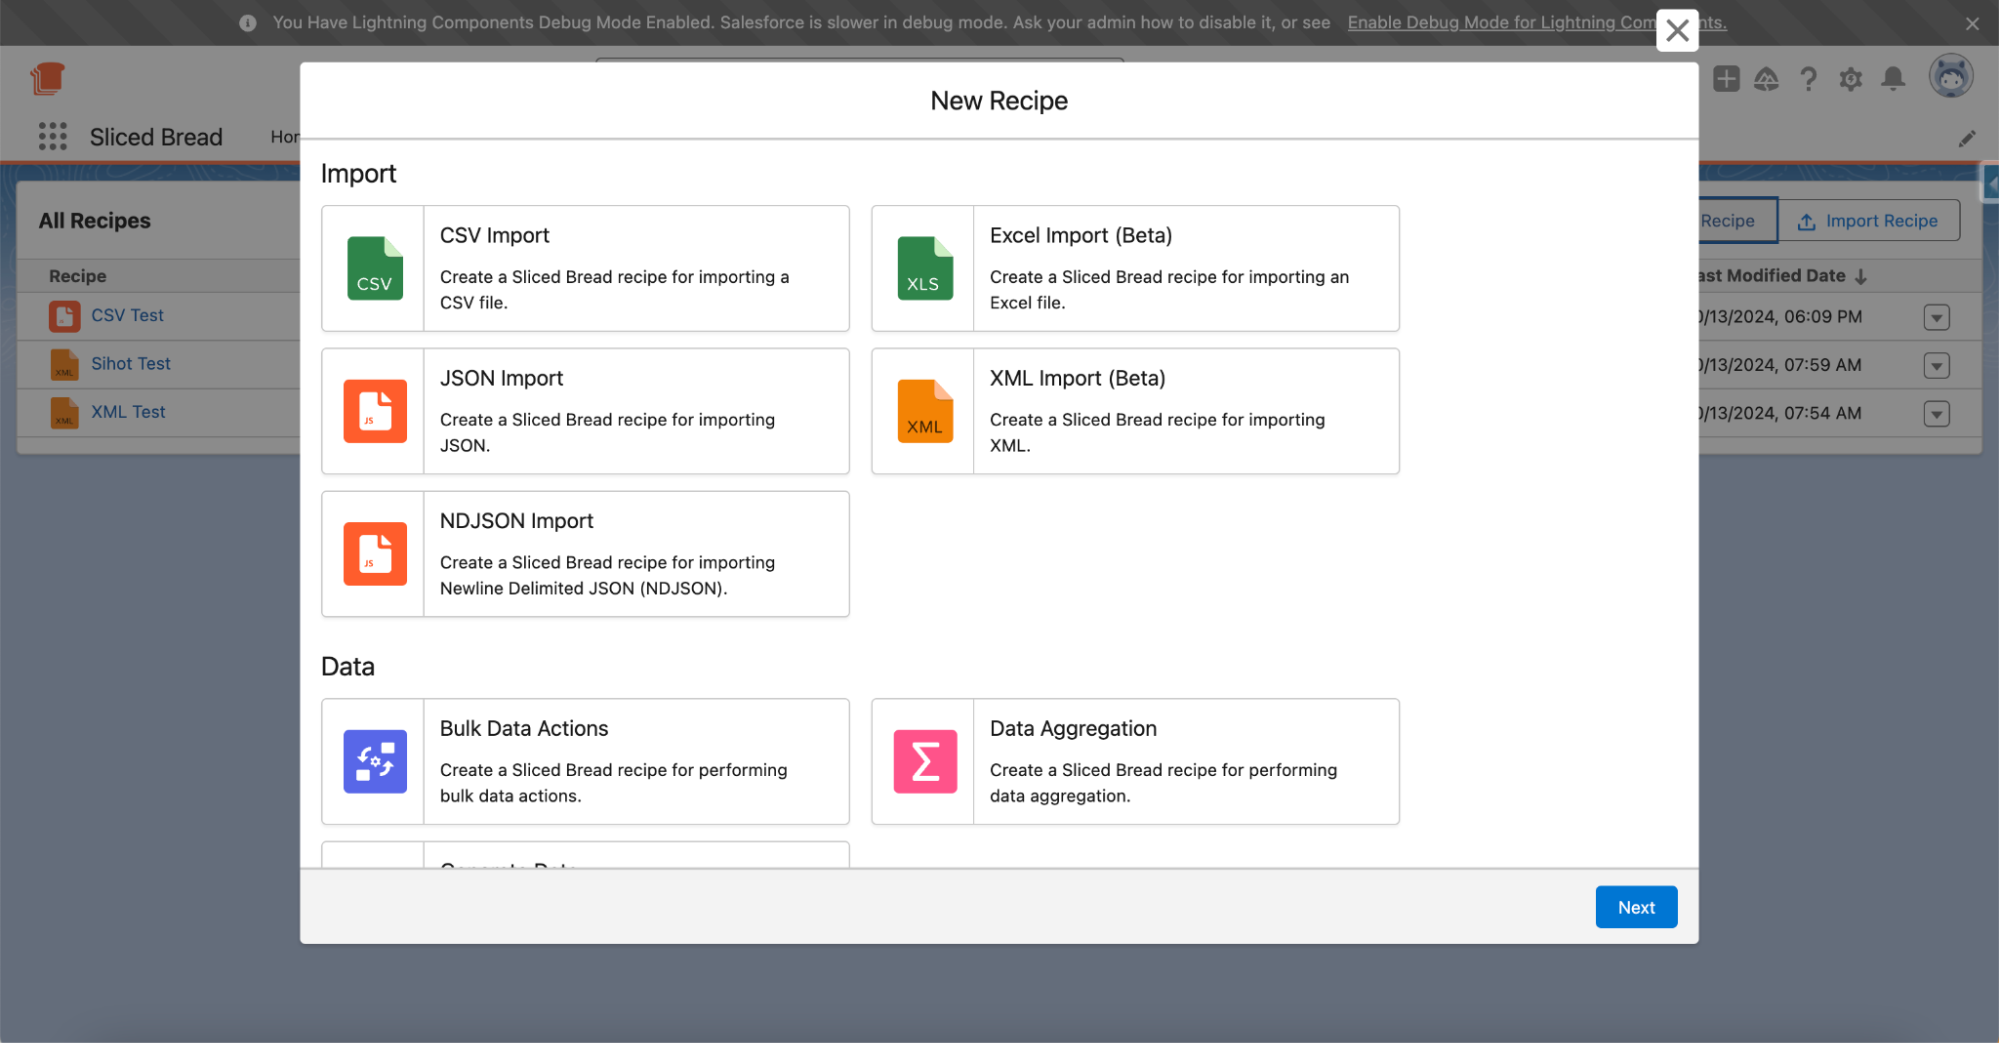
Task: Pick the NDJSON Import icon
Action: click(374, 554)
